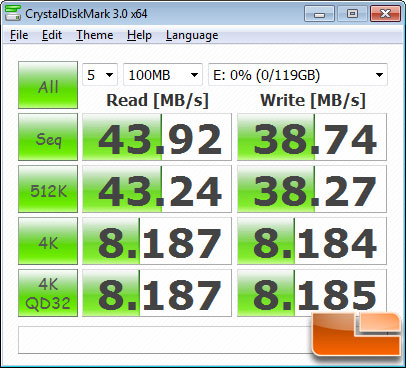Click the 512K write result 38.27
406x368 pixels.
pyautogui.click(x=312, y=189)
